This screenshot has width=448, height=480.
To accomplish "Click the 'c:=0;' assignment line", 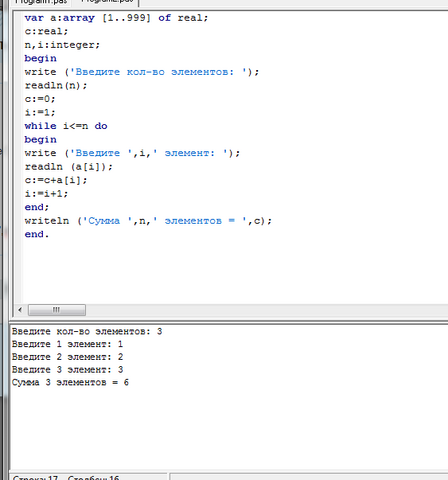I will 40,99.
